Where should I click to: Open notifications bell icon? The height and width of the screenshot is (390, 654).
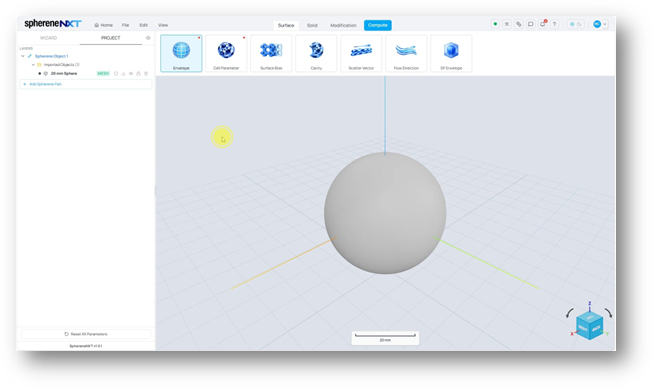click(x=542, y=24)
